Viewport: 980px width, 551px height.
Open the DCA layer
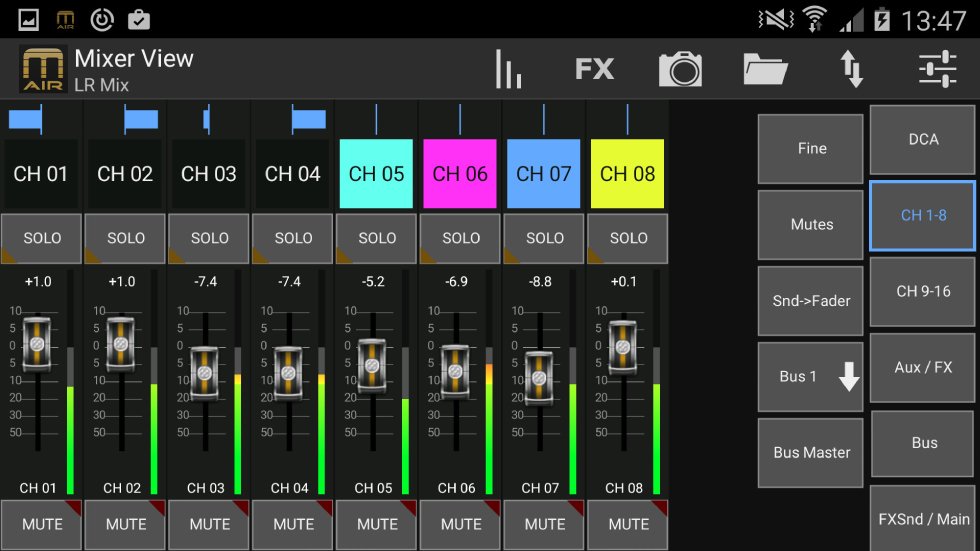click(x=923, y=140)
